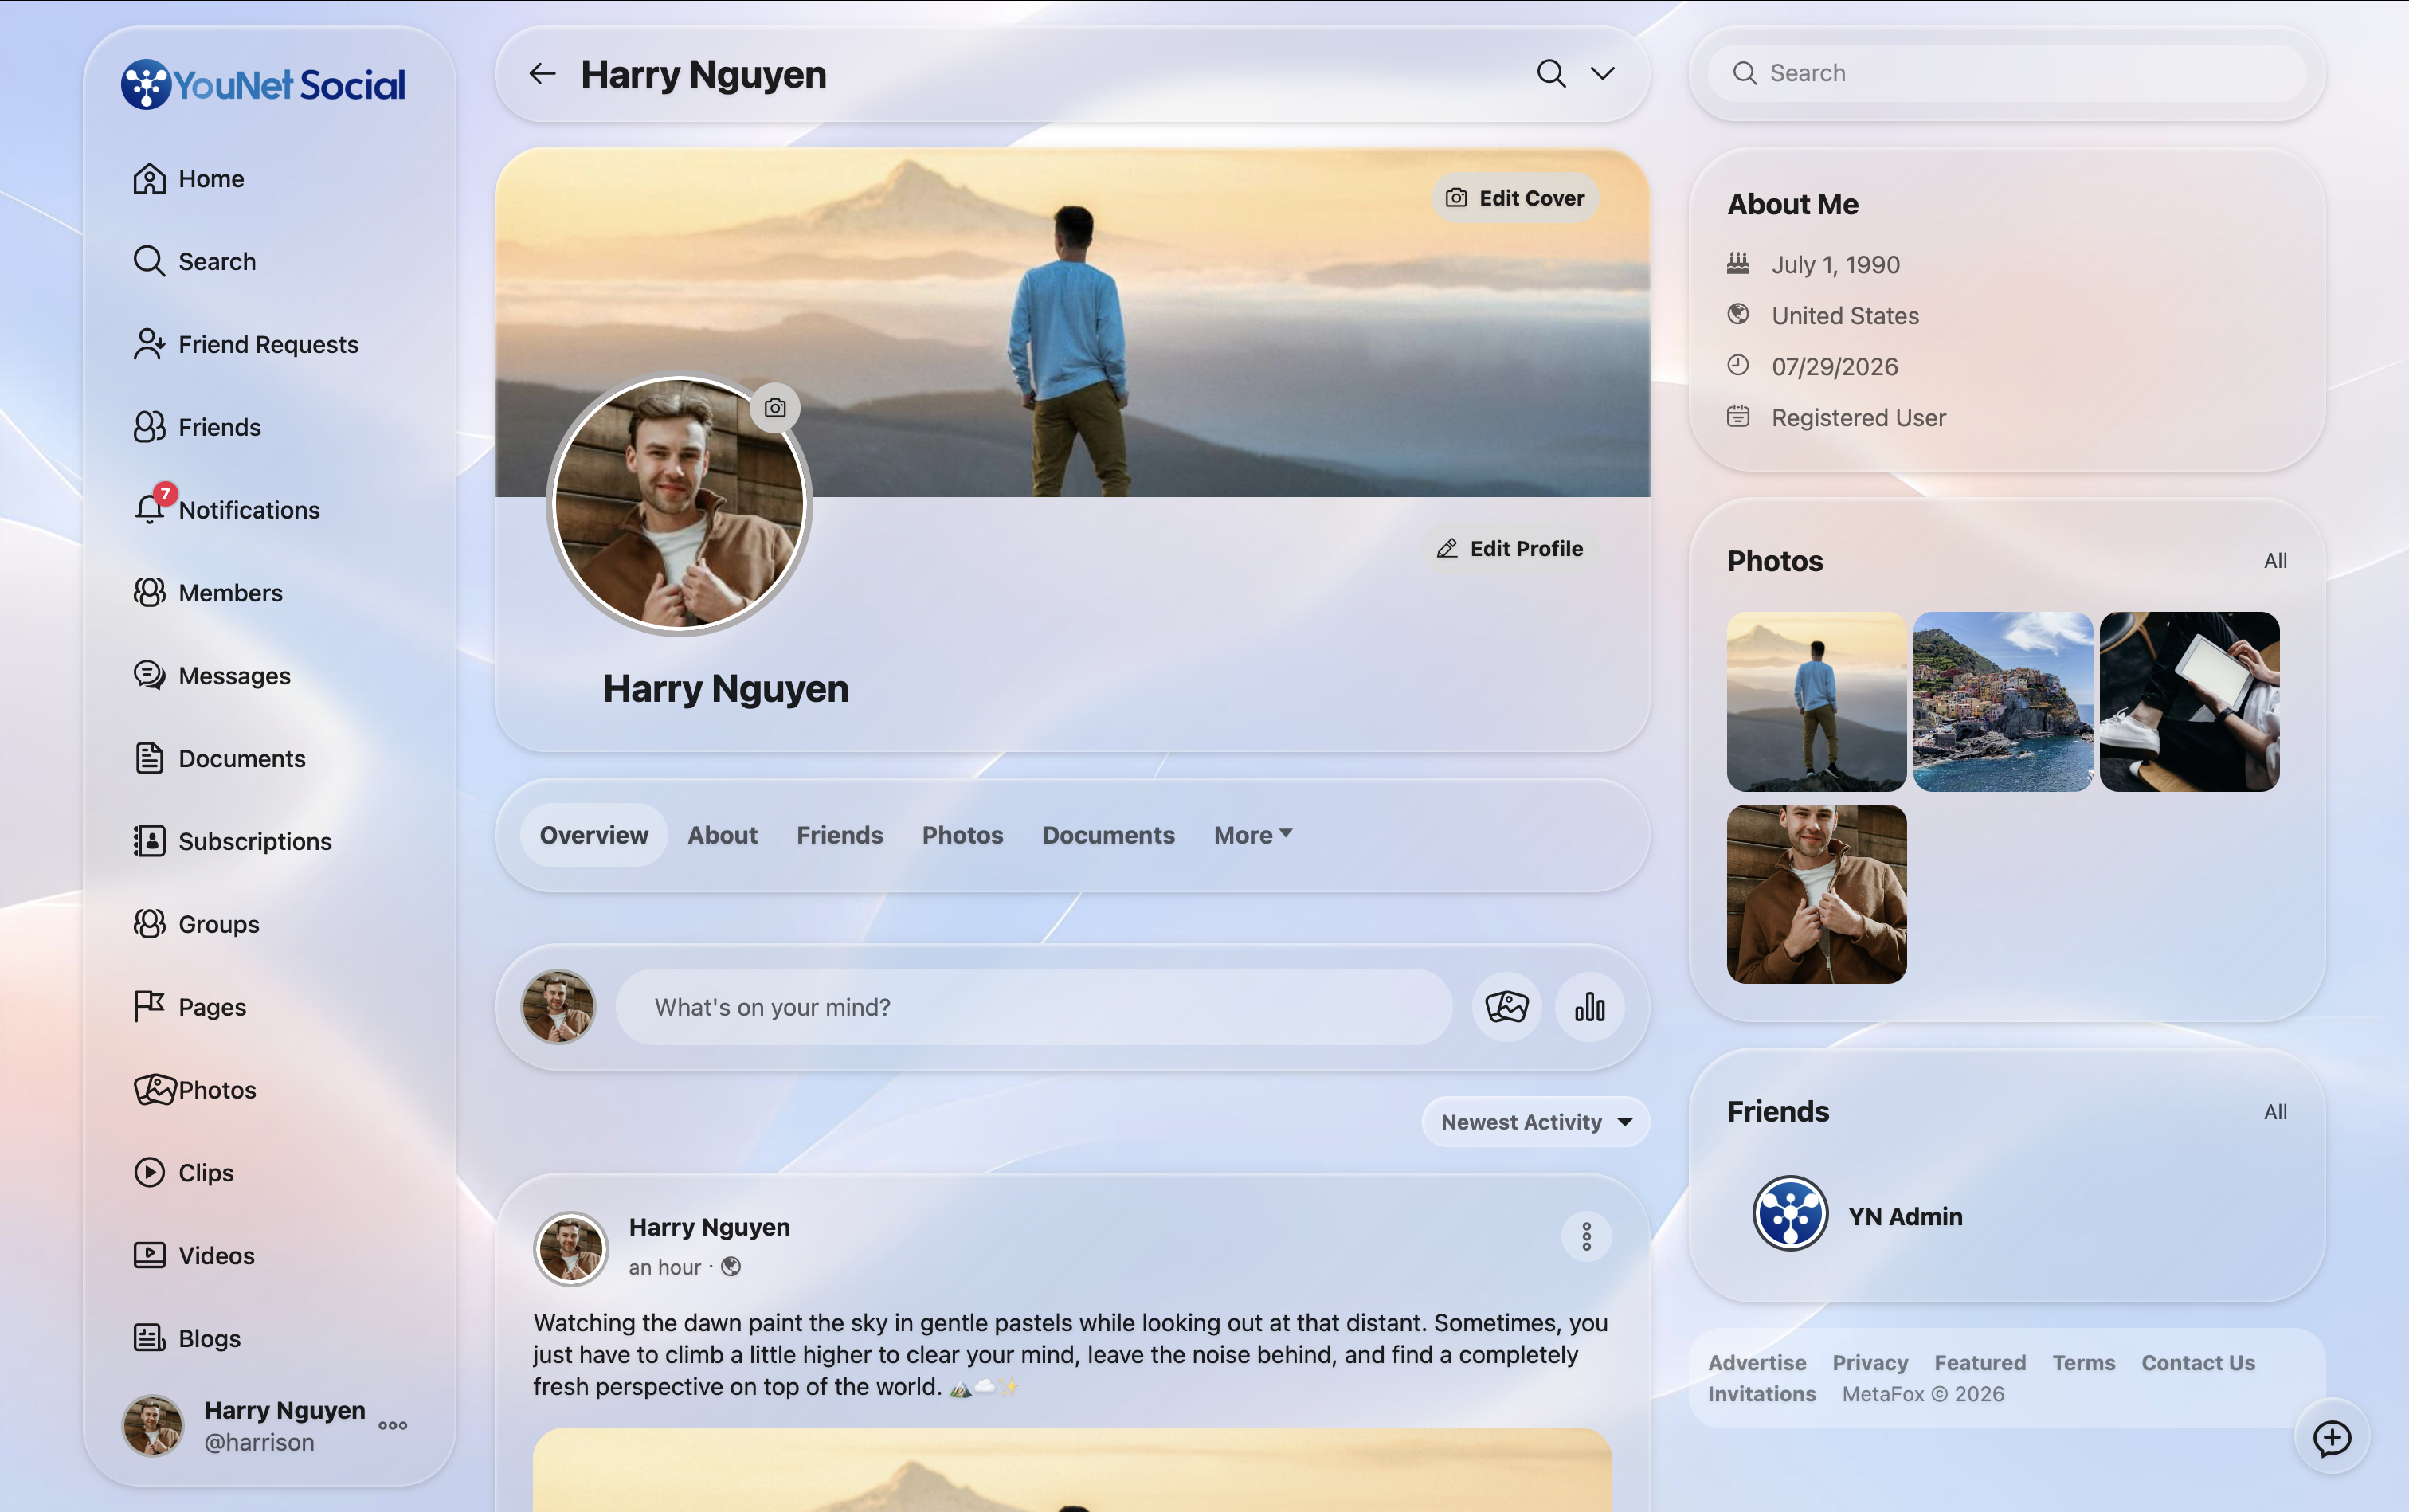Open Notifications with 7 badge
Viewport: 2409px width, 1512px height.
point(227,510)
